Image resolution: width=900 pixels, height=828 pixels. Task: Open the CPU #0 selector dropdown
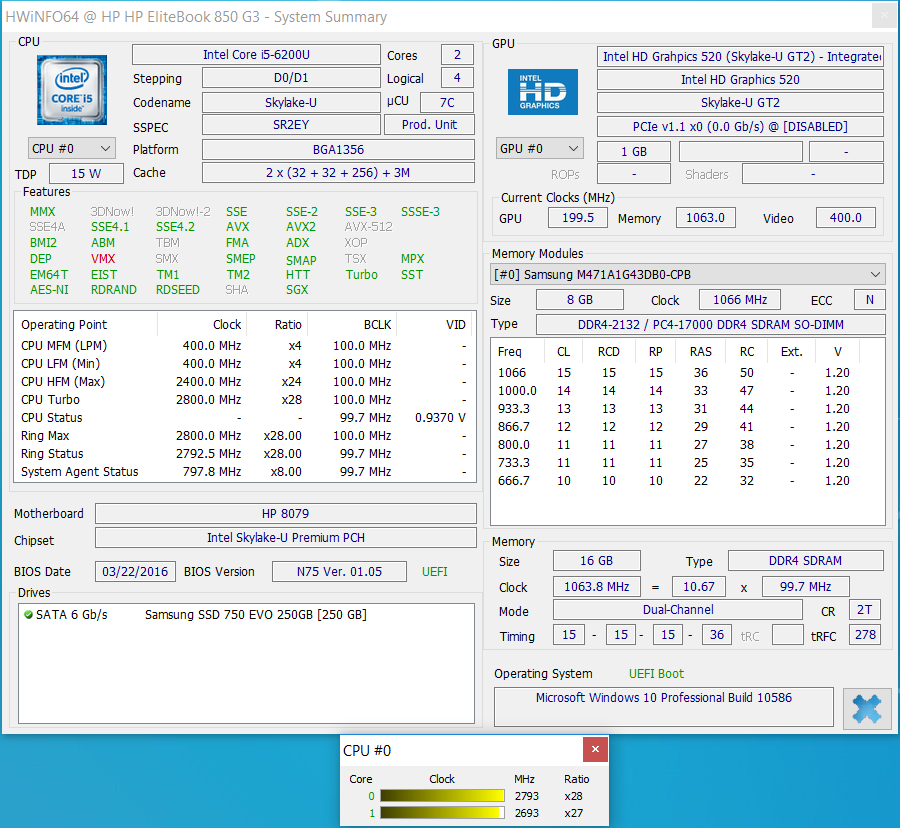[72, 149]
